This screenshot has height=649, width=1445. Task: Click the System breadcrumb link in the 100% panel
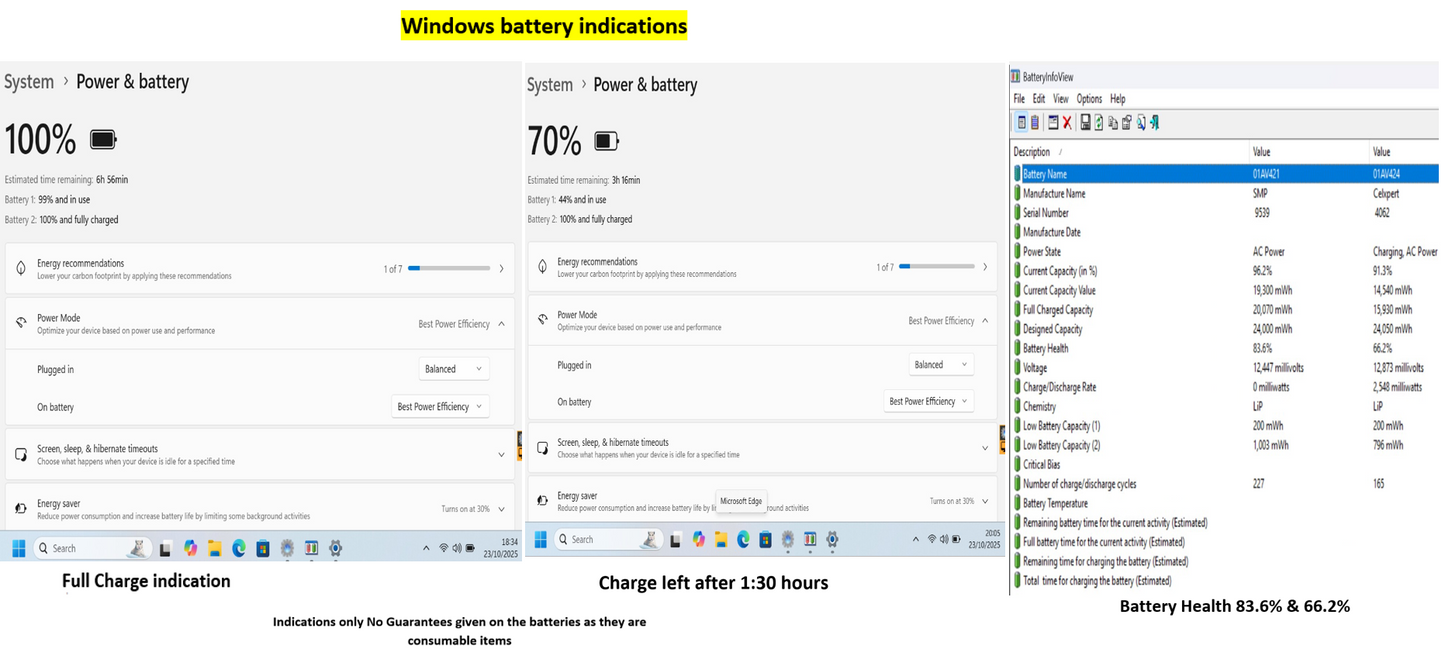pos(28,82)
